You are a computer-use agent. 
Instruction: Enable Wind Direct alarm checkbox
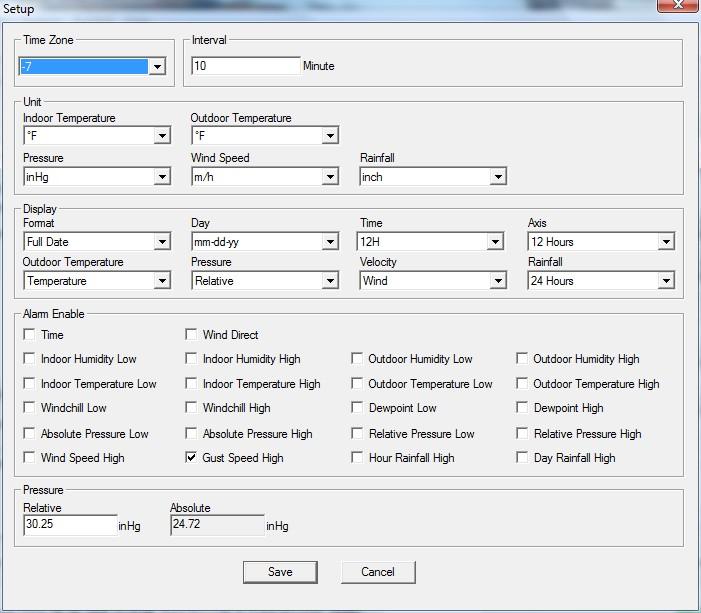[x=192, y=335]
